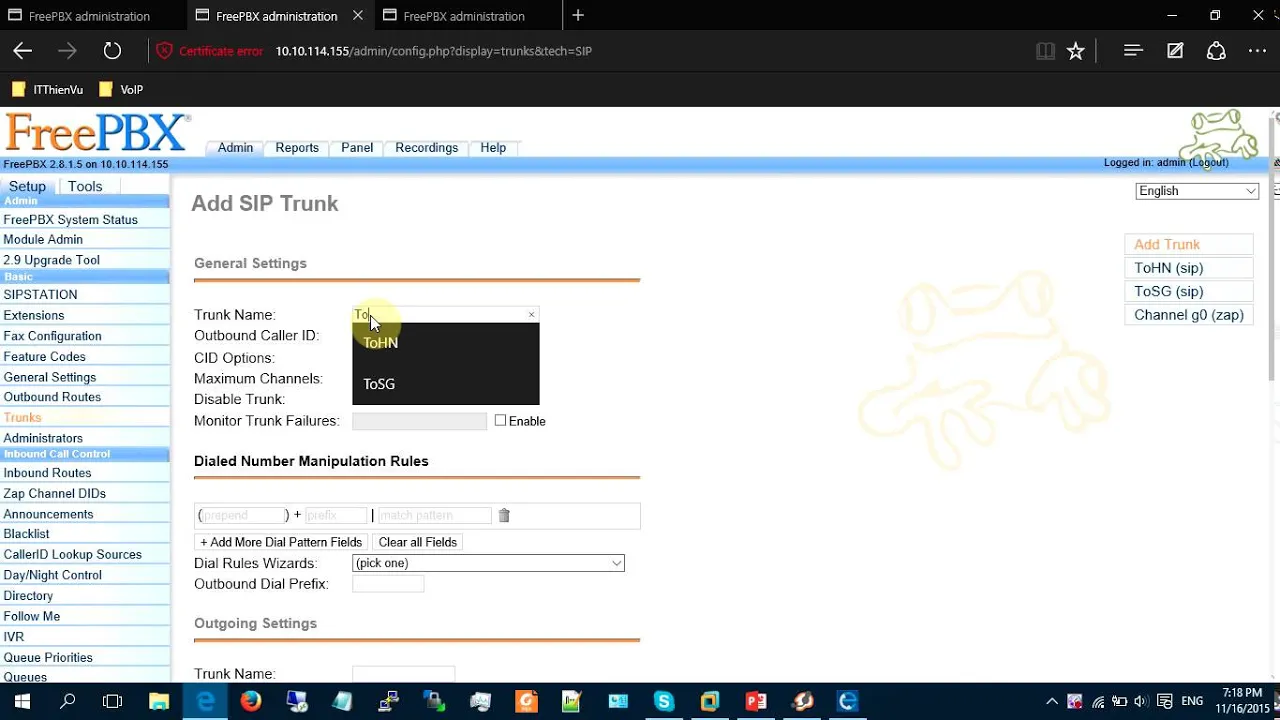The height and width of the screenshot is (720, 1280).
Task: Open Skype from the taskbar
Action: tap(664, 701)
